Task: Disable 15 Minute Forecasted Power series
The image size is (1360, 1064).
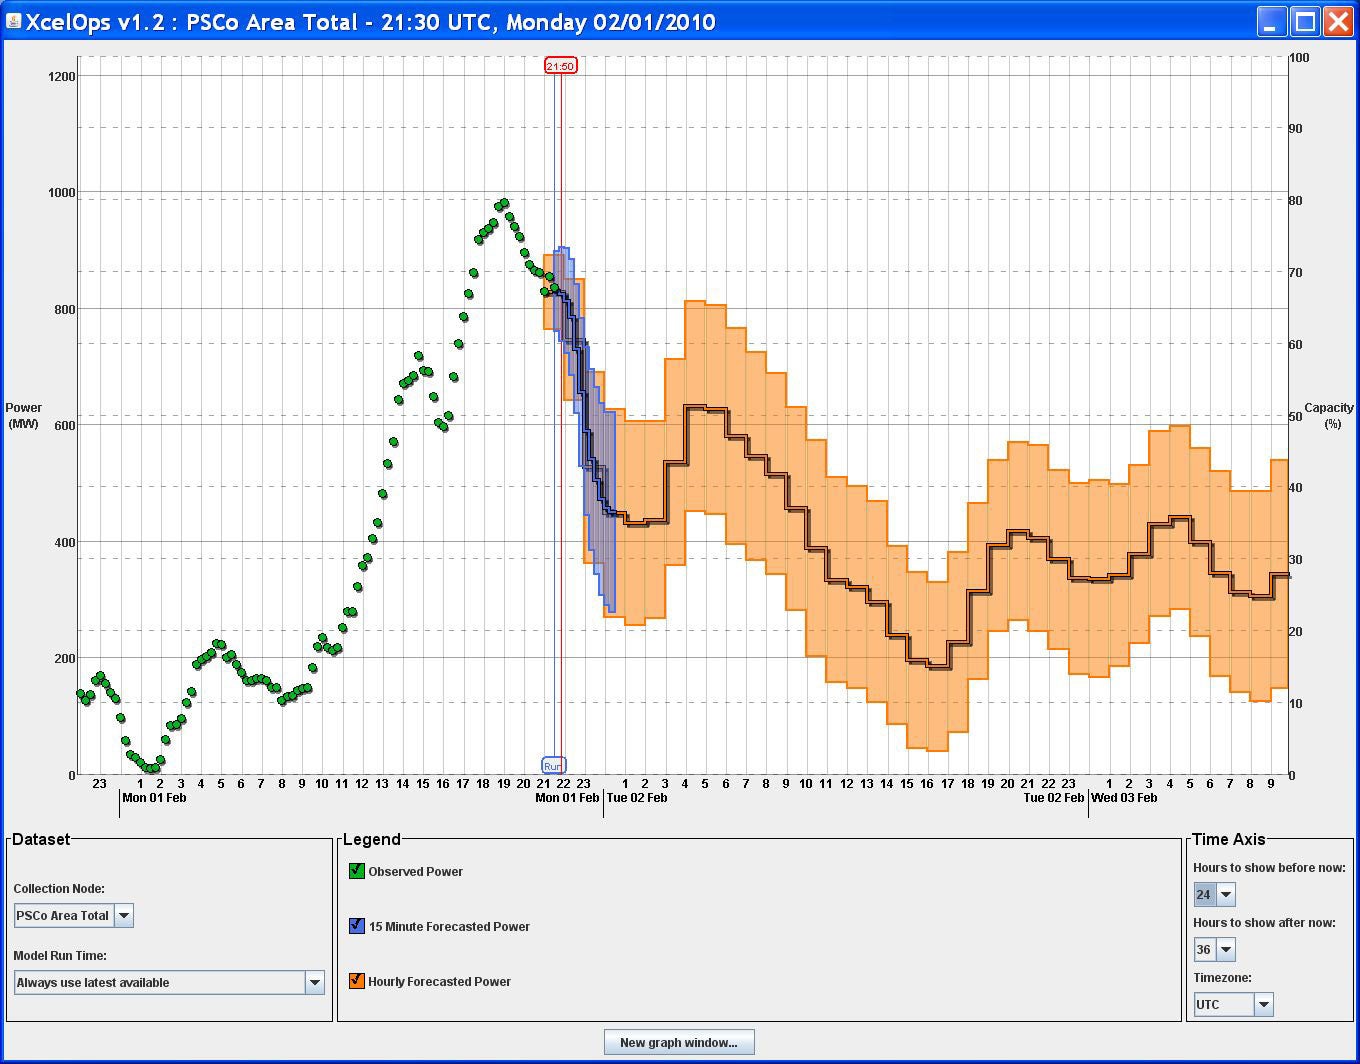Action: pos(357,926)
